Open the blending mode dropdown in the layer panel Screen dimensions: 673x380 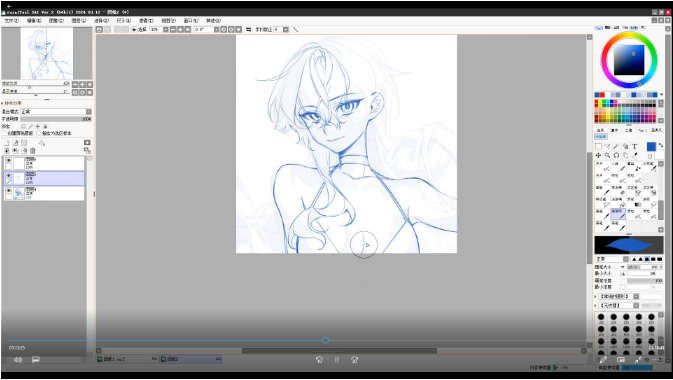56,112
